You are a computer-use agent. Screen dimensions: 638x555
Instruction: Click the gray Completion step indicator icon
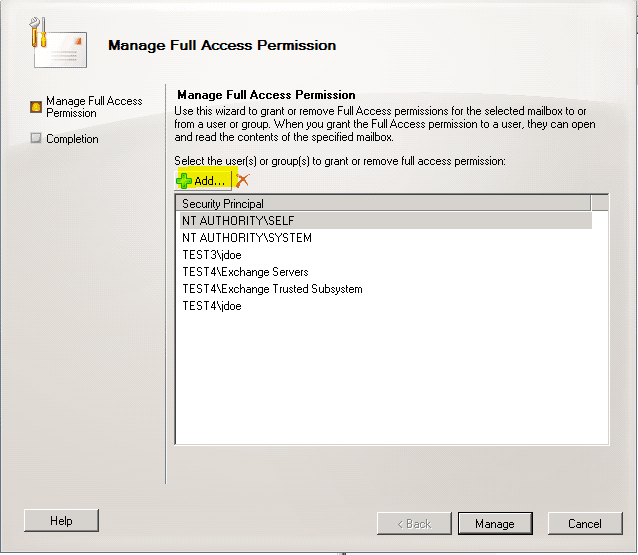[x=36, y=139]
